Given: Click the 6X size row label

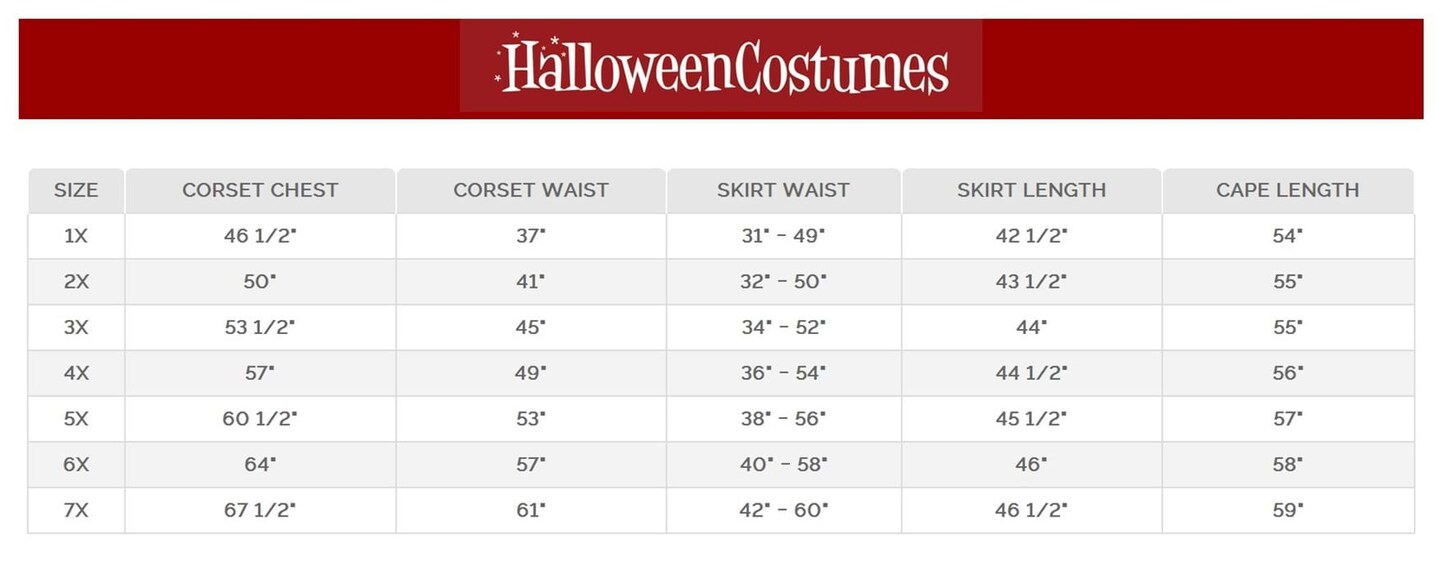Looking at the screenshot, I should (76, 465).
